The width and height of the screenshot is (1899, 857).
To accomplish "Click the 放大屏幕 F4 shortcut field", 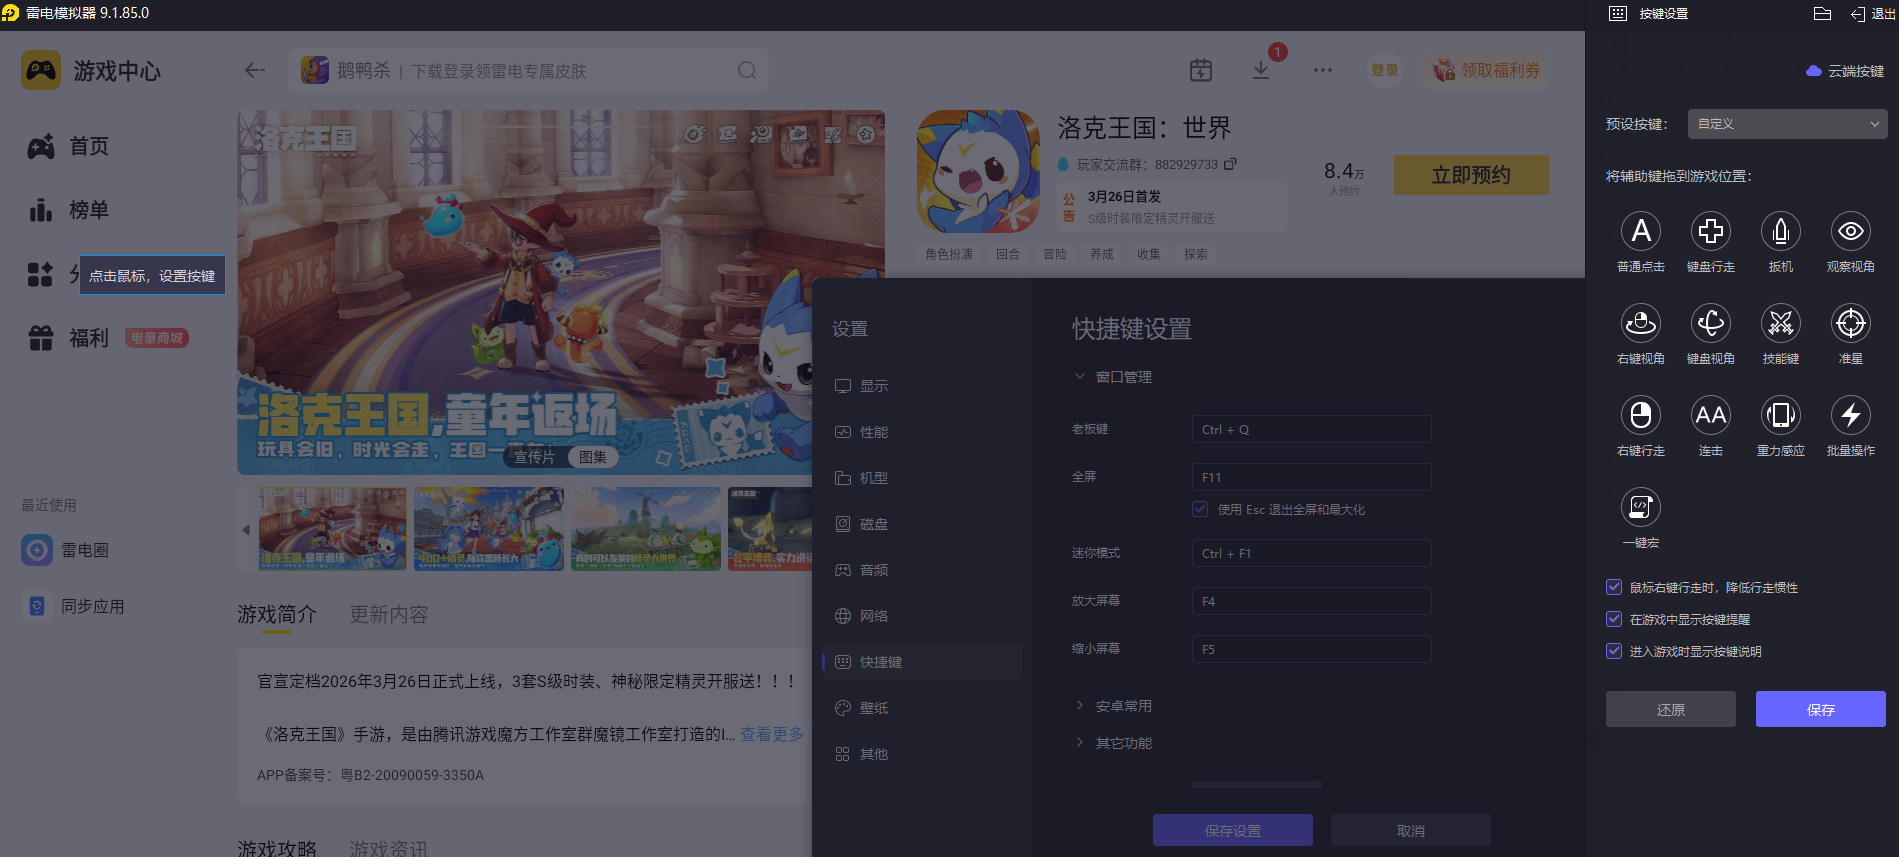I will click(1311, 601).
